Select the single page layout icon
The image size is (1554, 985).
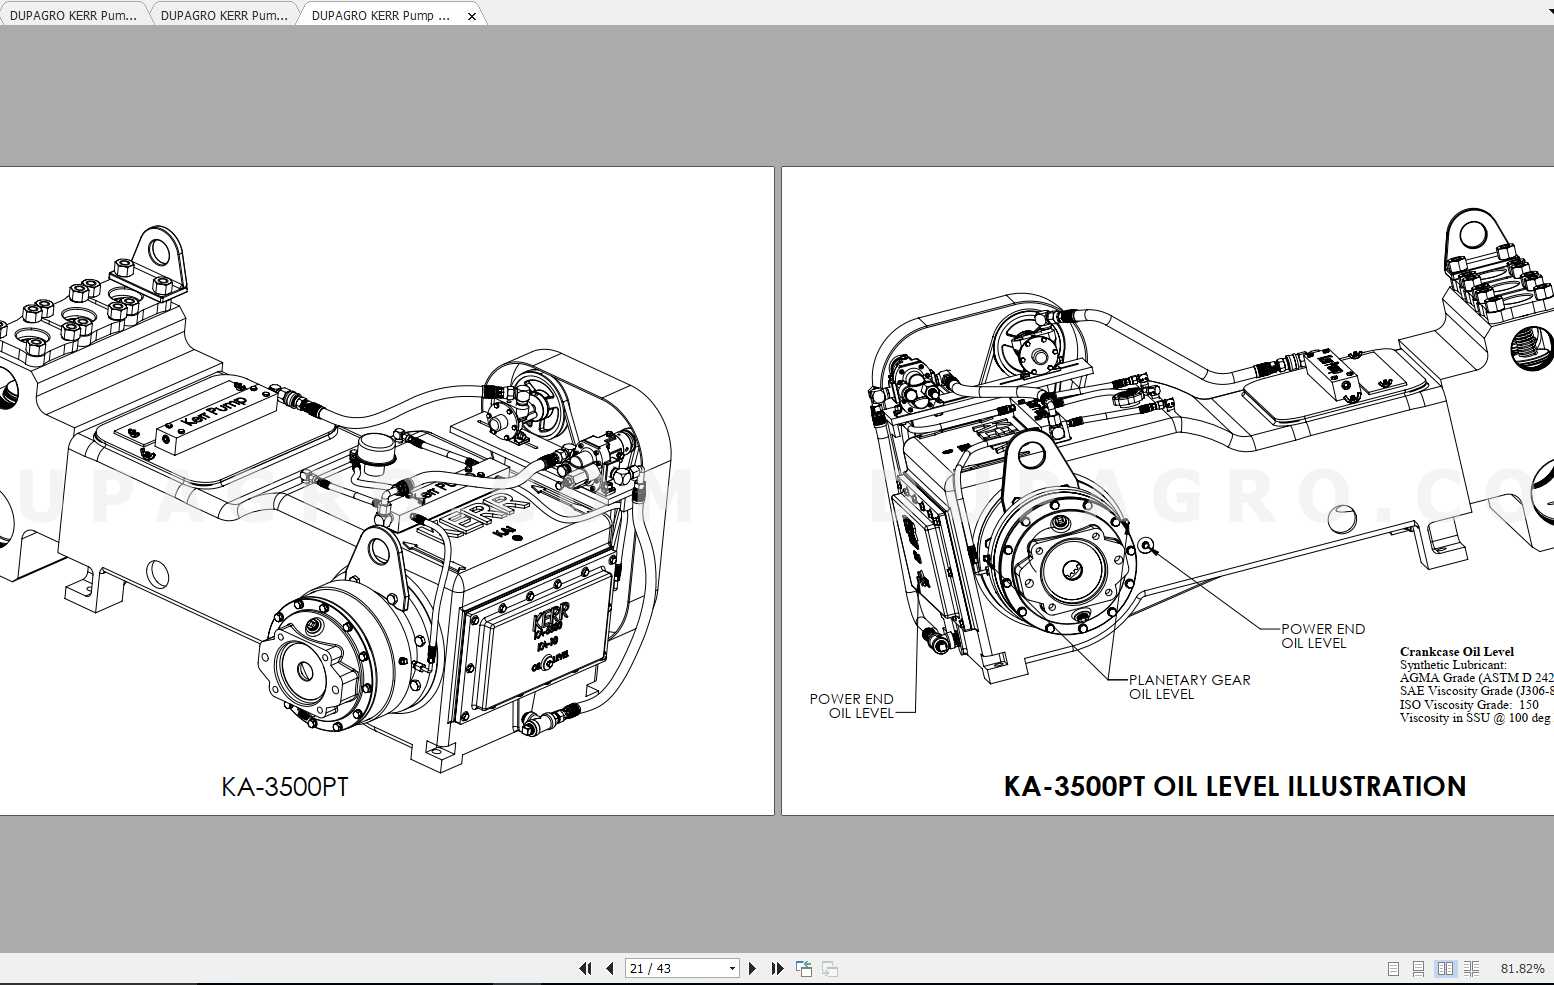pyautogui.click(x=1393, y=967)
